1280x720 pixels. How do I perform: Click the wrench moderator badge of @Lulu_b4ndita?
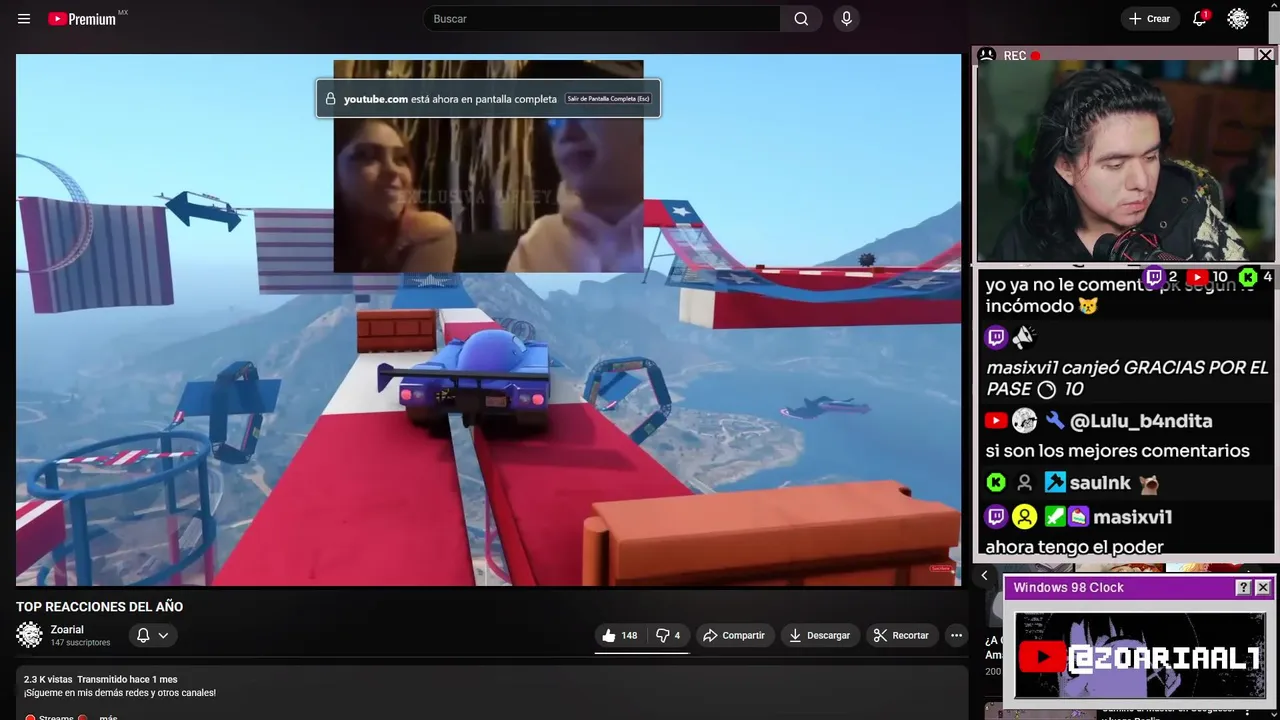(x=1055, y=421)
